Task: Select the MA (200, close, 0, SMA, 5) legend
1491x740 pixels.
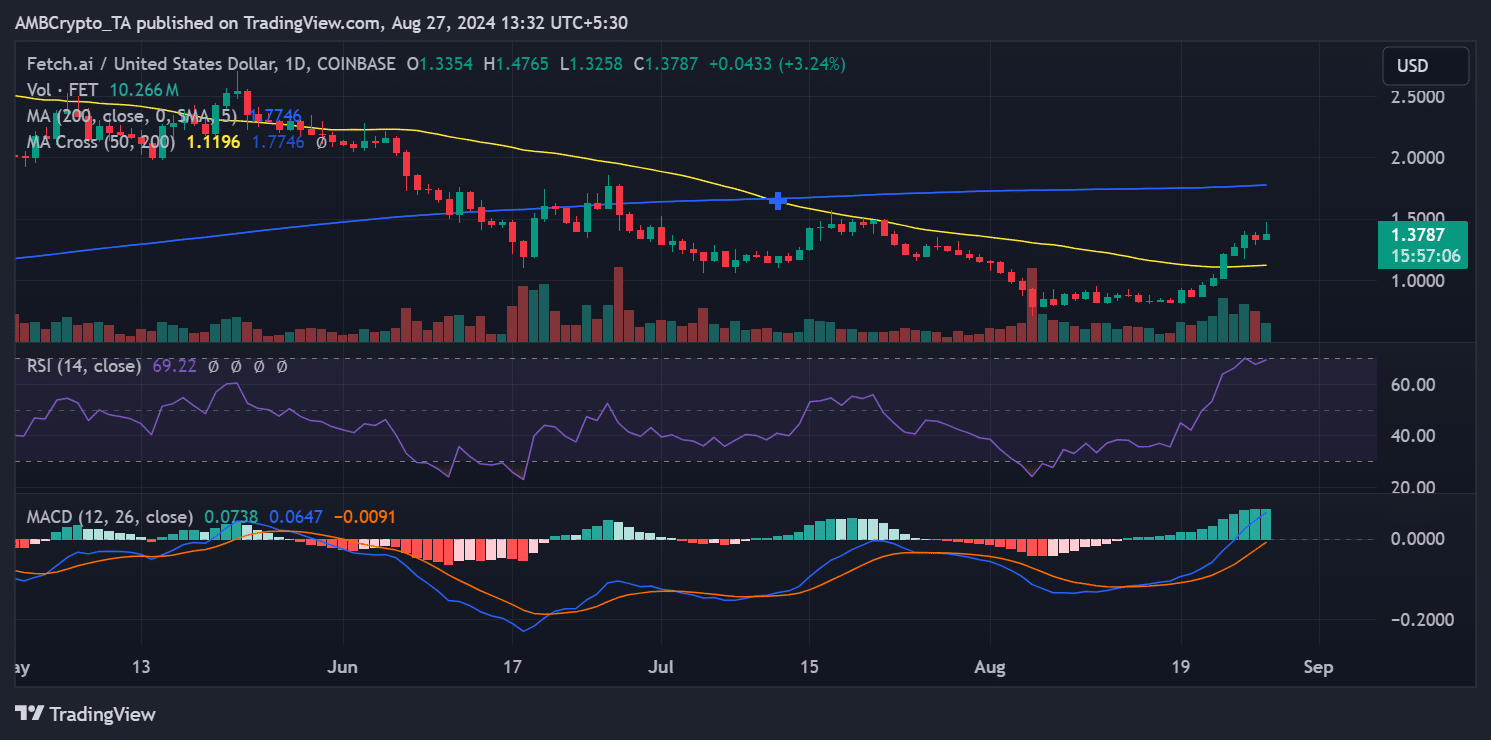Action: [134, 116]
